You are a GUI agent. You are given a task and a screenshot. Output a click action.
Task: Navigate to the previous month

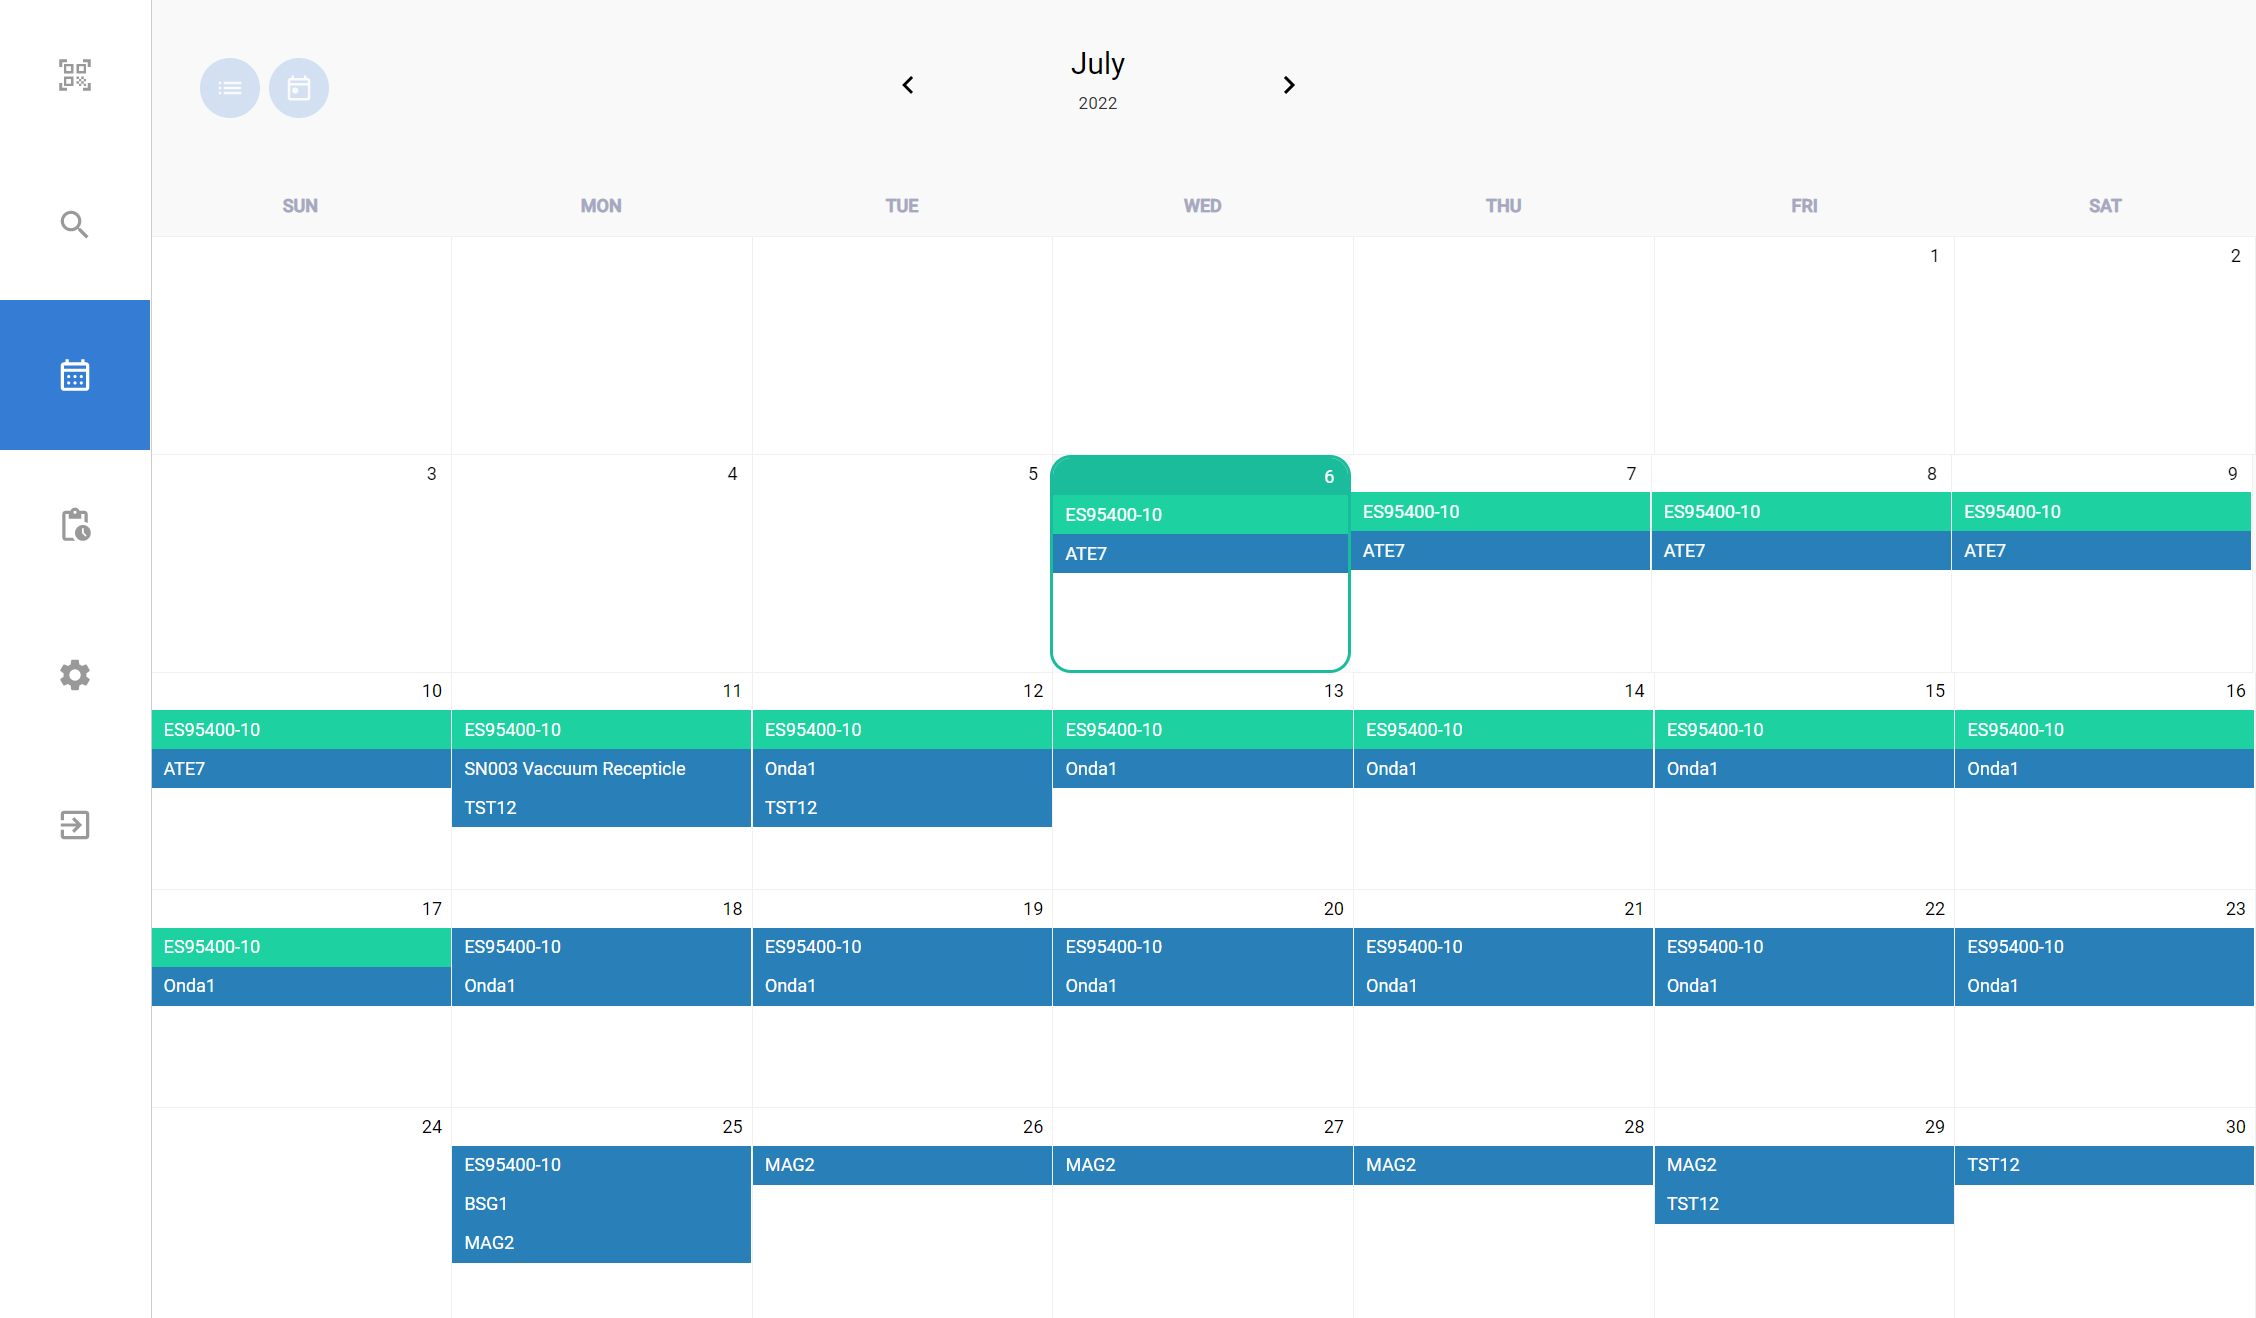tap(907, 84)
